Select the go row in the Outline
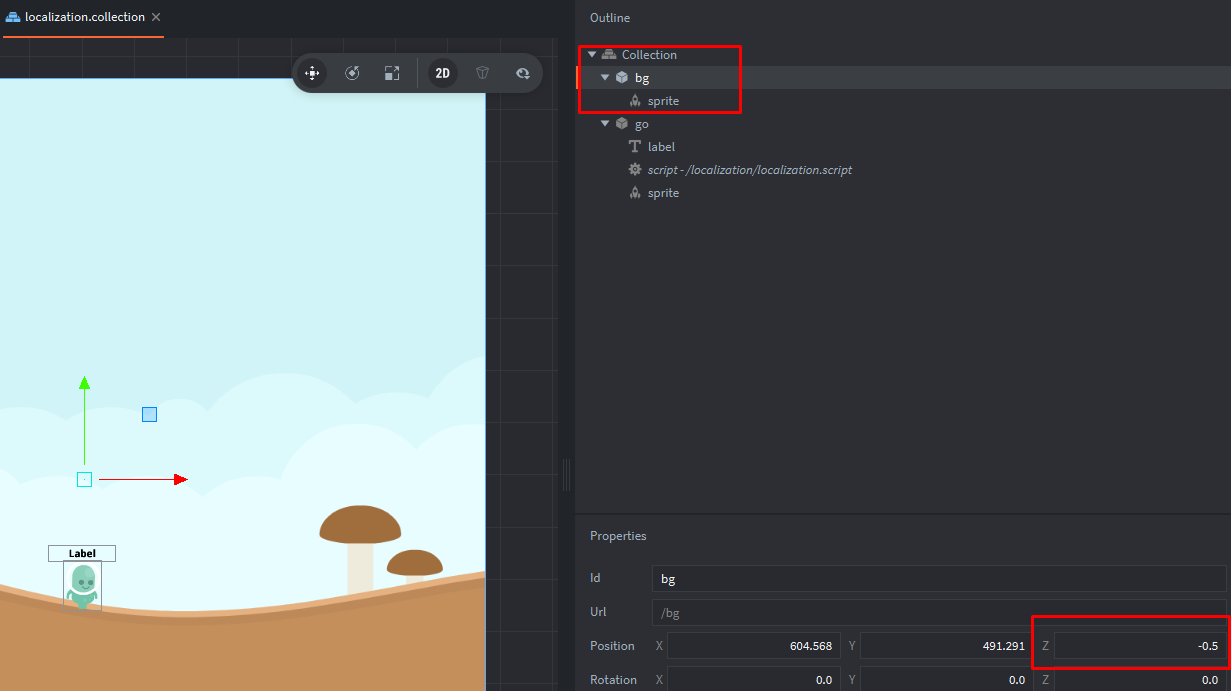The width and height of the screenshot is (1231, 691). point(904,124)
